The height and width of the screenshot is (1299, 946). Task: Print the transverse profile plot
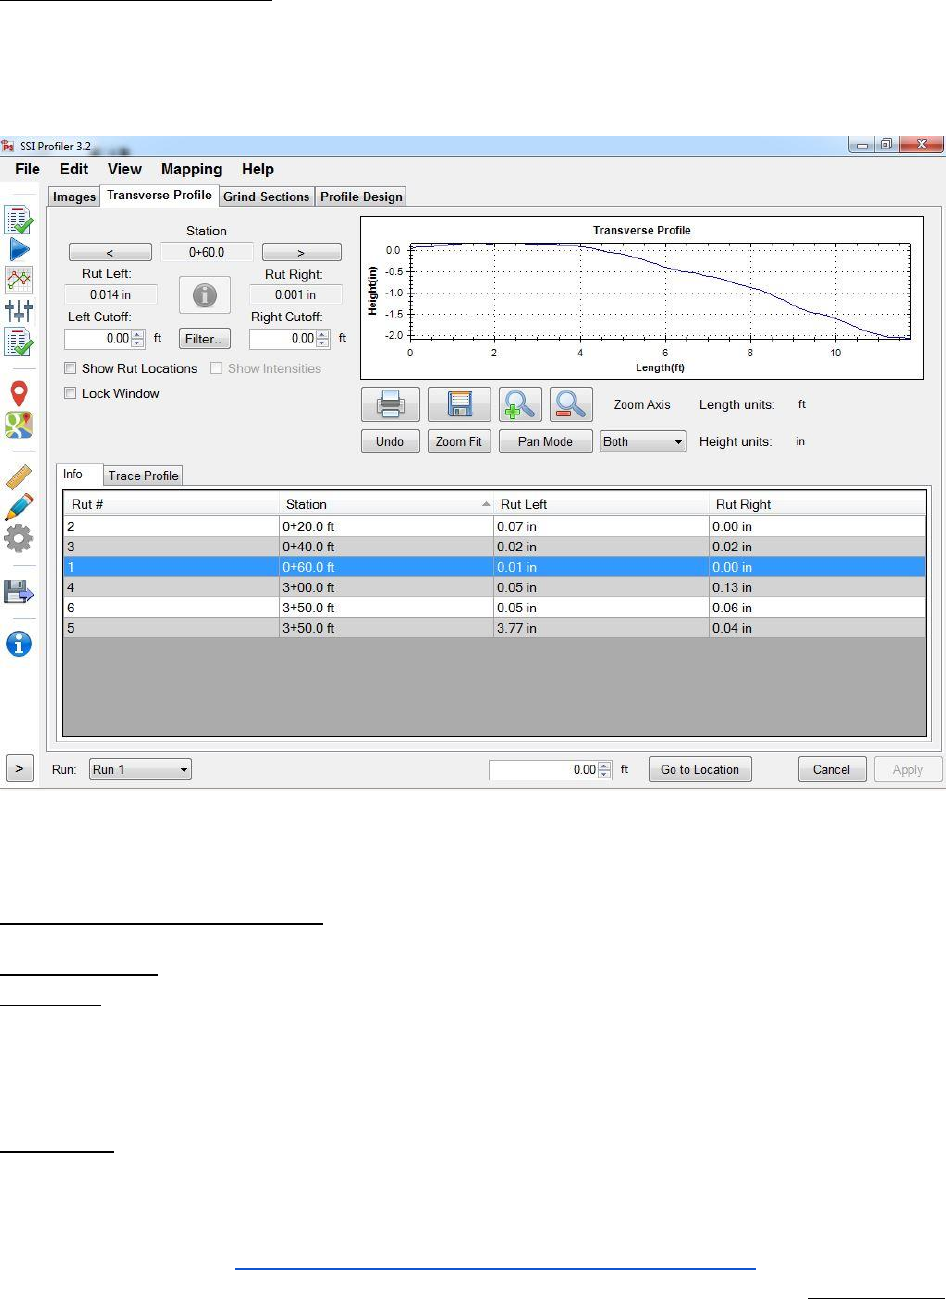(390, 405)
